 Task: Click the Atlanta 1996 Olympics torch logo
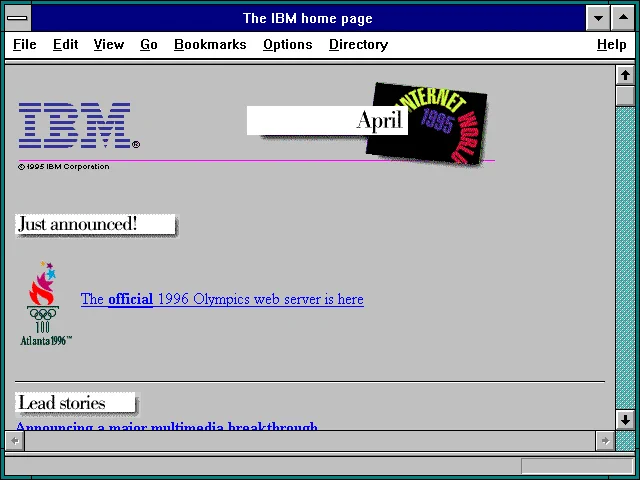pos(45,304)
